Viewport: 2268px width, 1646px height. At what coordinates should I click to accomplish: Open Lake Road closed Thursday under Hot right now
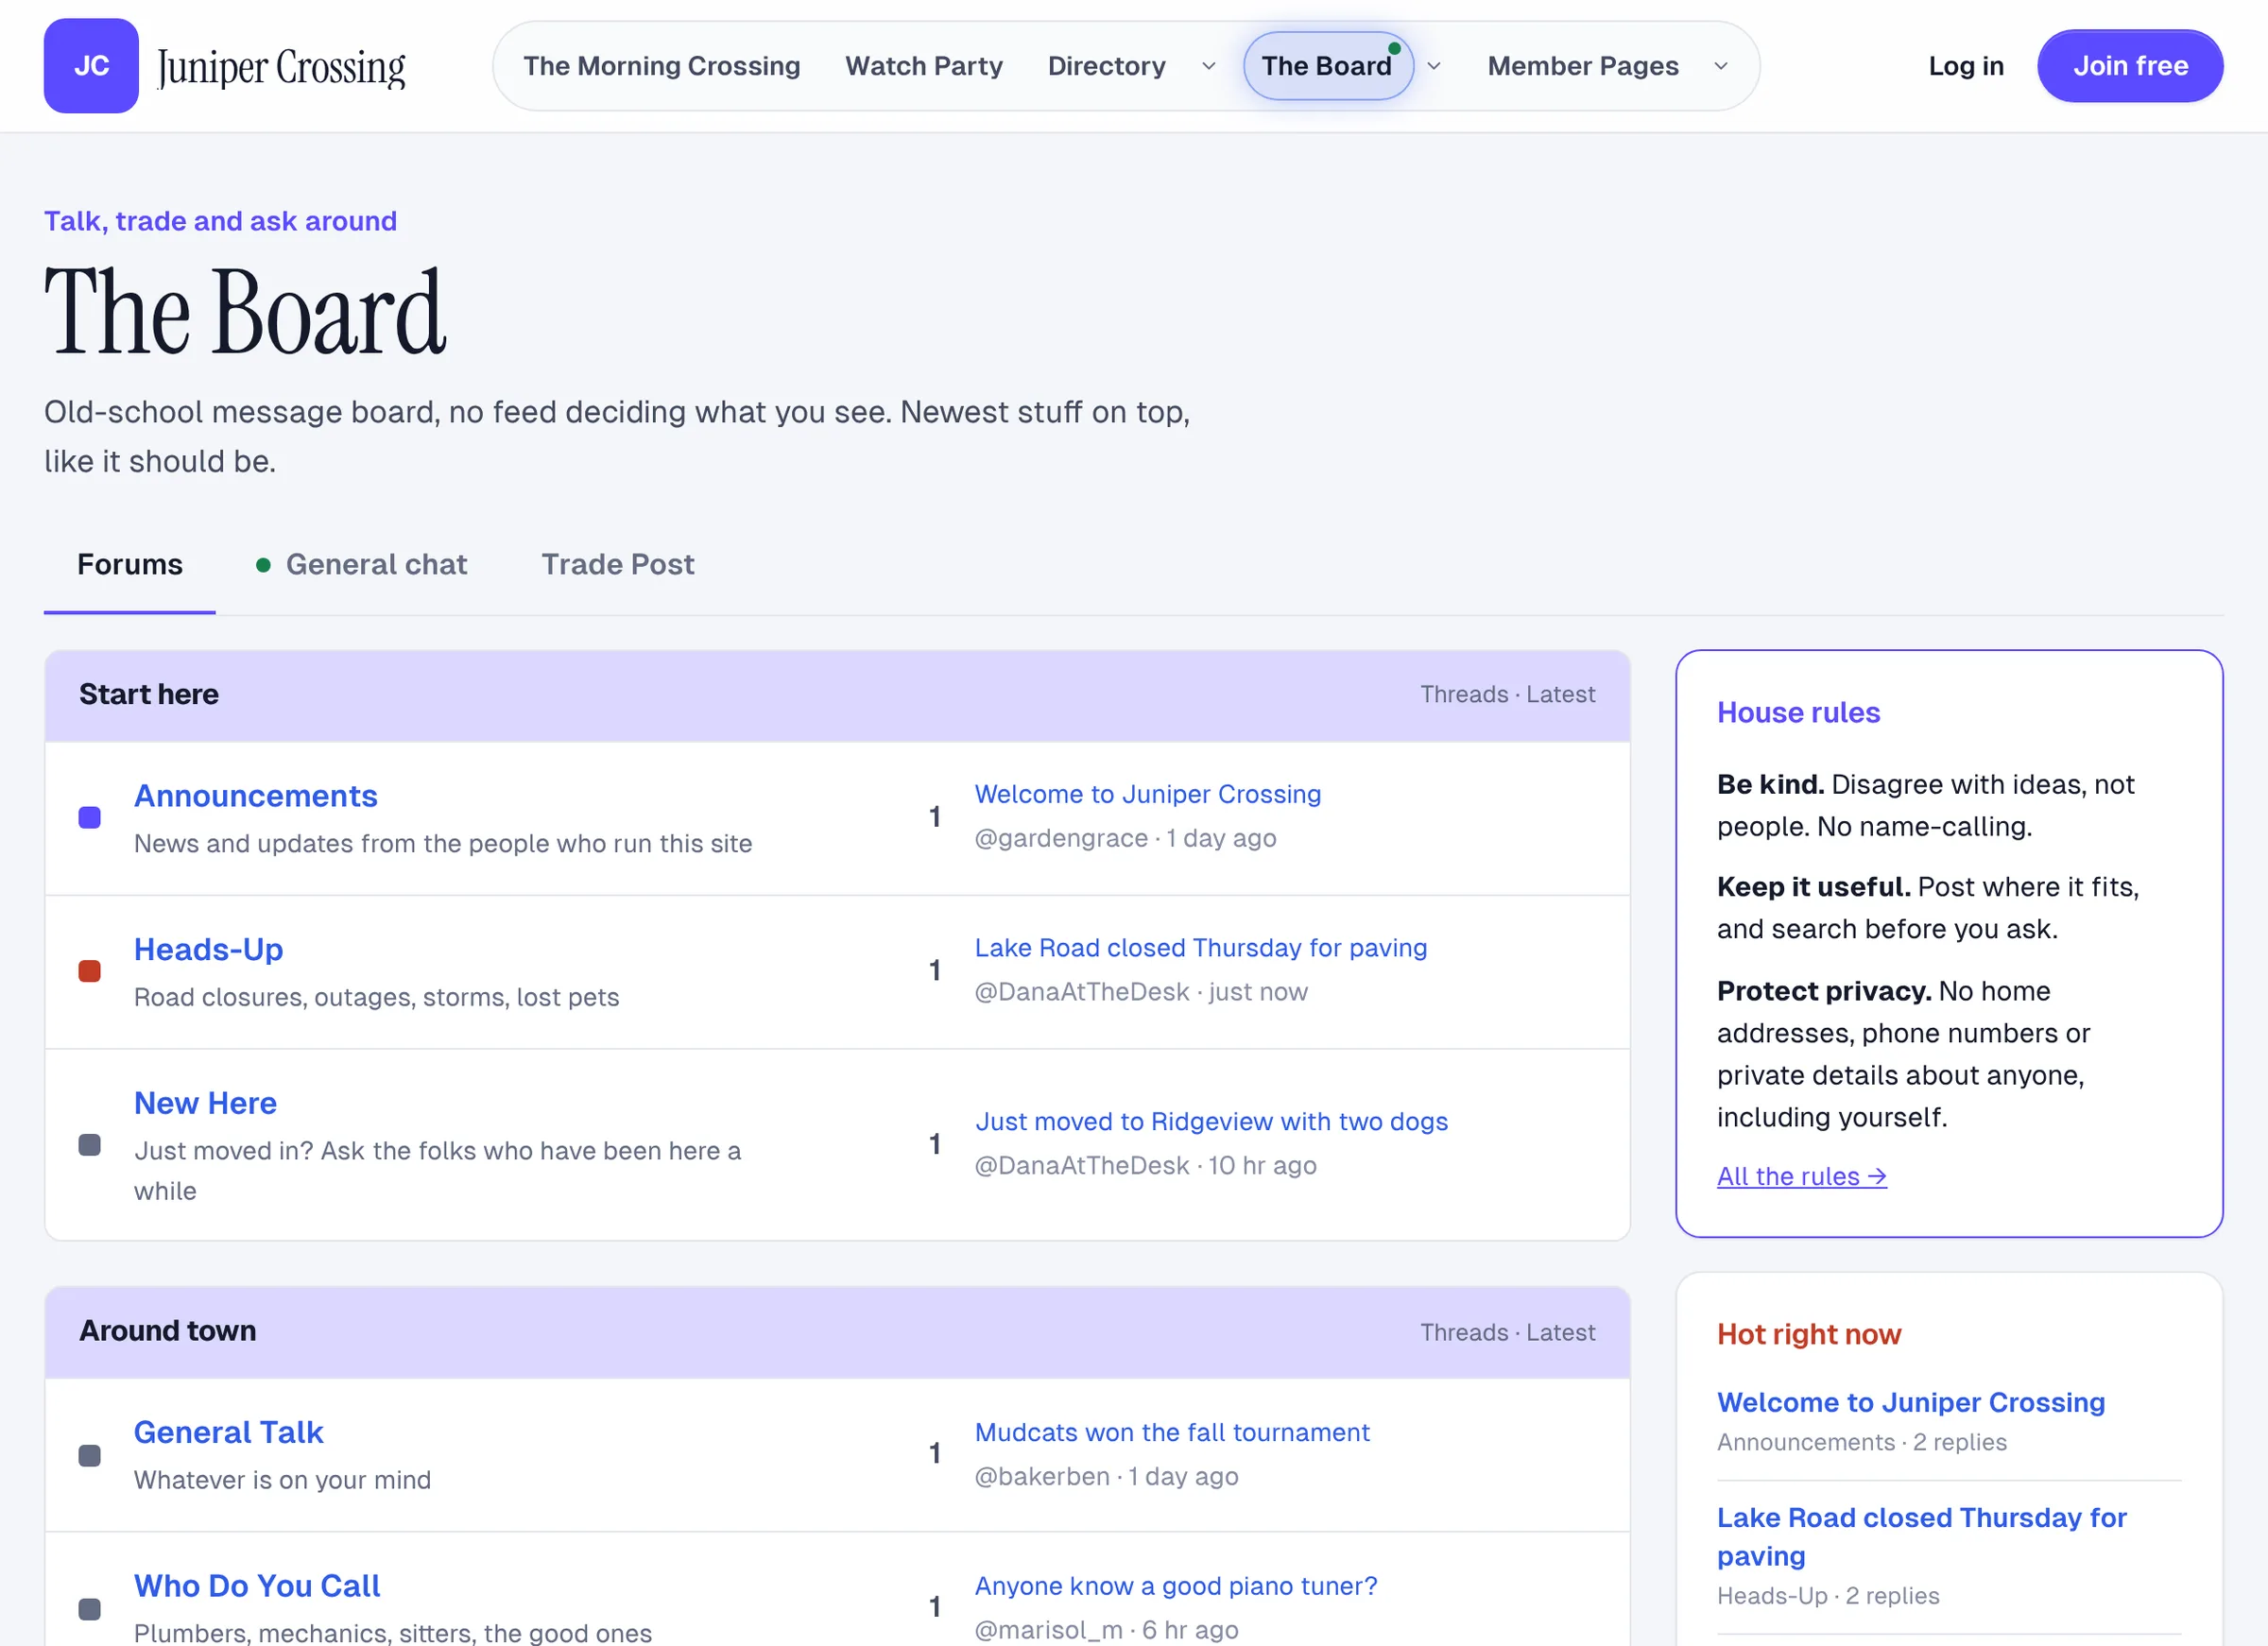point(1921,1537)
